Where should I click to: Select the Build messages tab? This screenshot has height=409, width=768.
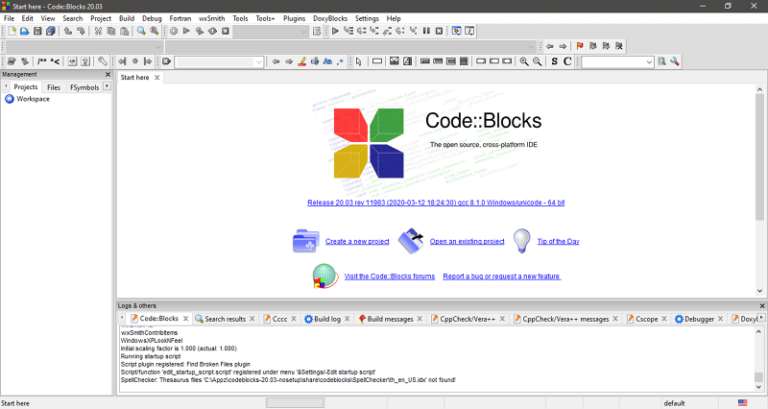point(390,319)
